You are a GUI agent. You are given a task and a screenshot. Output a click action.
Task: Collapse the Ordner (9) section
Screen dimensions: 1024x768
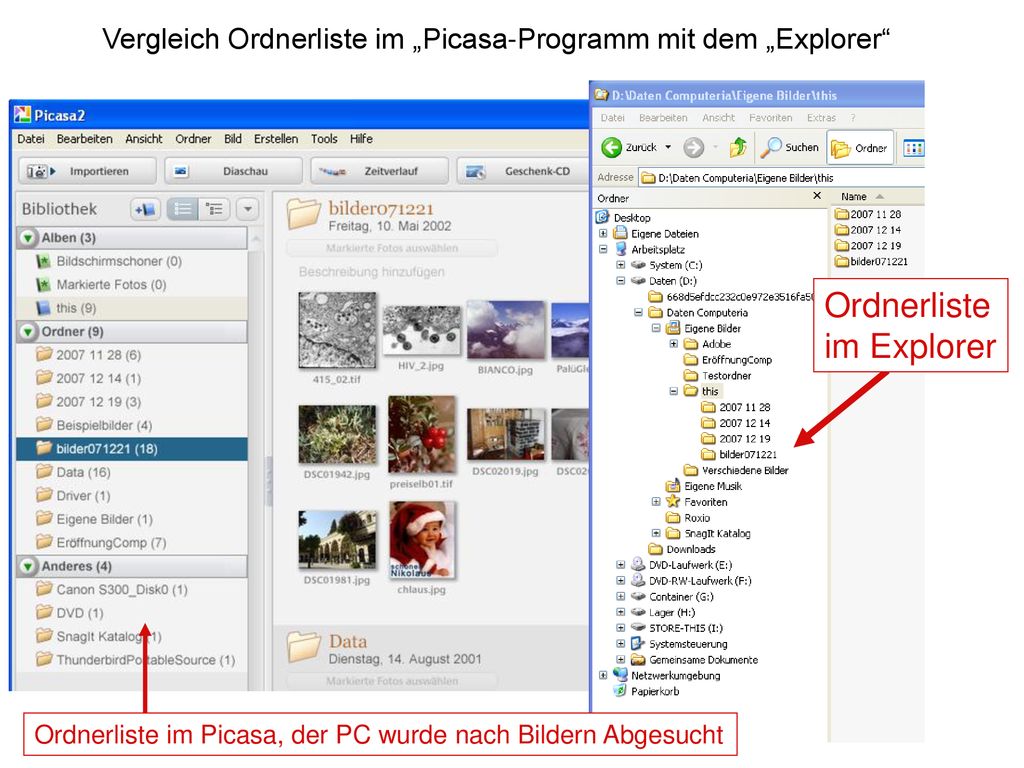point(28,332)
